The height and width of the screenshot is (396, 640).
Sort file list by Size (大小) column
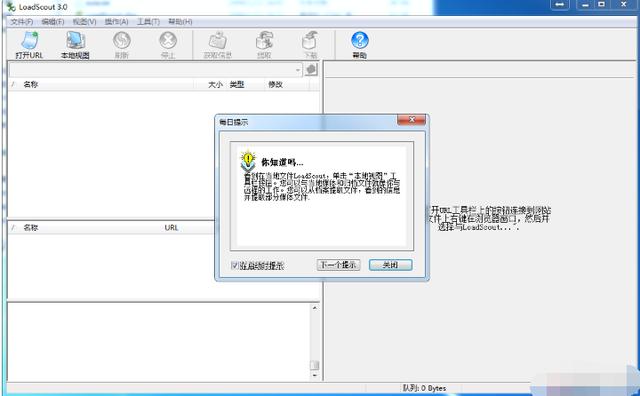coord(215,85)
